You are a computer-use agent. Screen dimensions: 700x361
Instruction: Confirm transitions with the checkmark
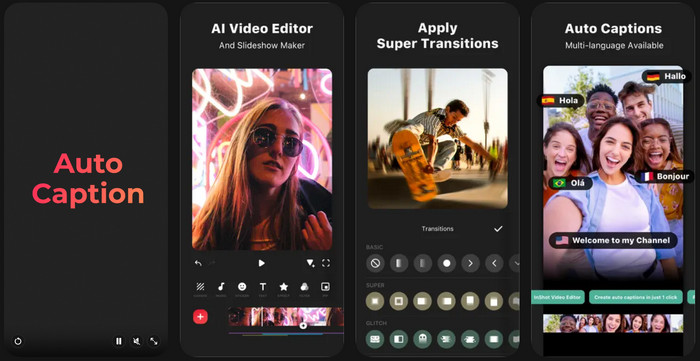(x=498, y=229)
